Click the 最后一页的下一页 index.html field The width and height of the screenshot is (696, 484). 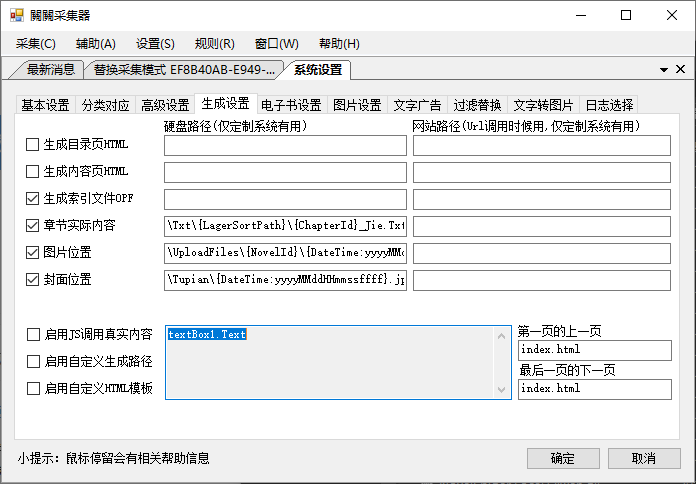coord(595,389)
